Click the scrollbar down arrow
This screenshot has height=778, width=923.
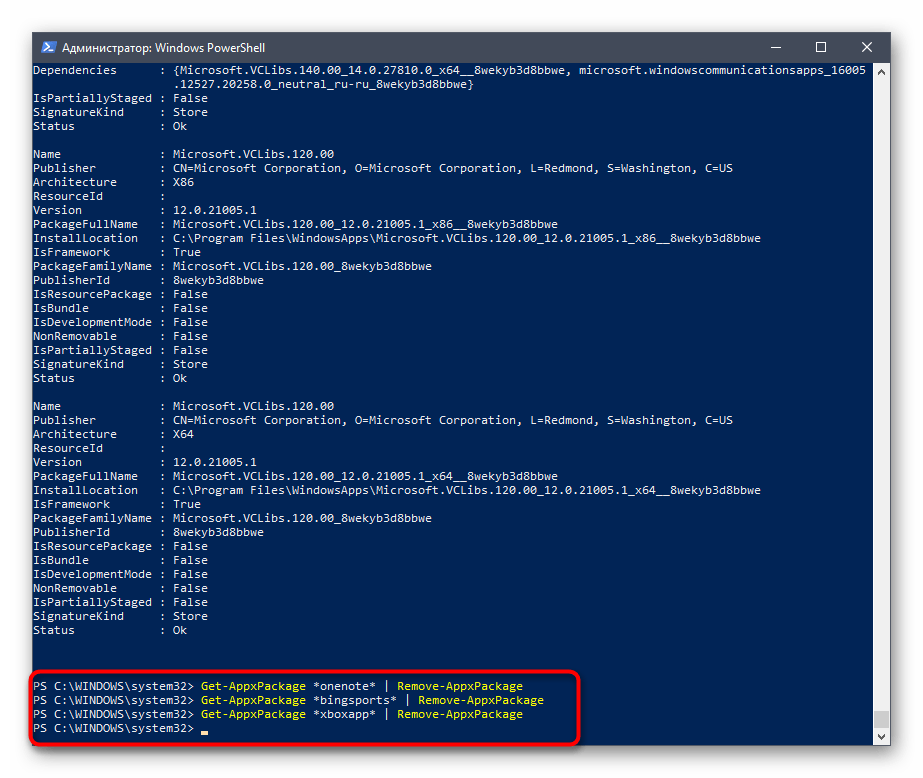click(x=881, y=737)
